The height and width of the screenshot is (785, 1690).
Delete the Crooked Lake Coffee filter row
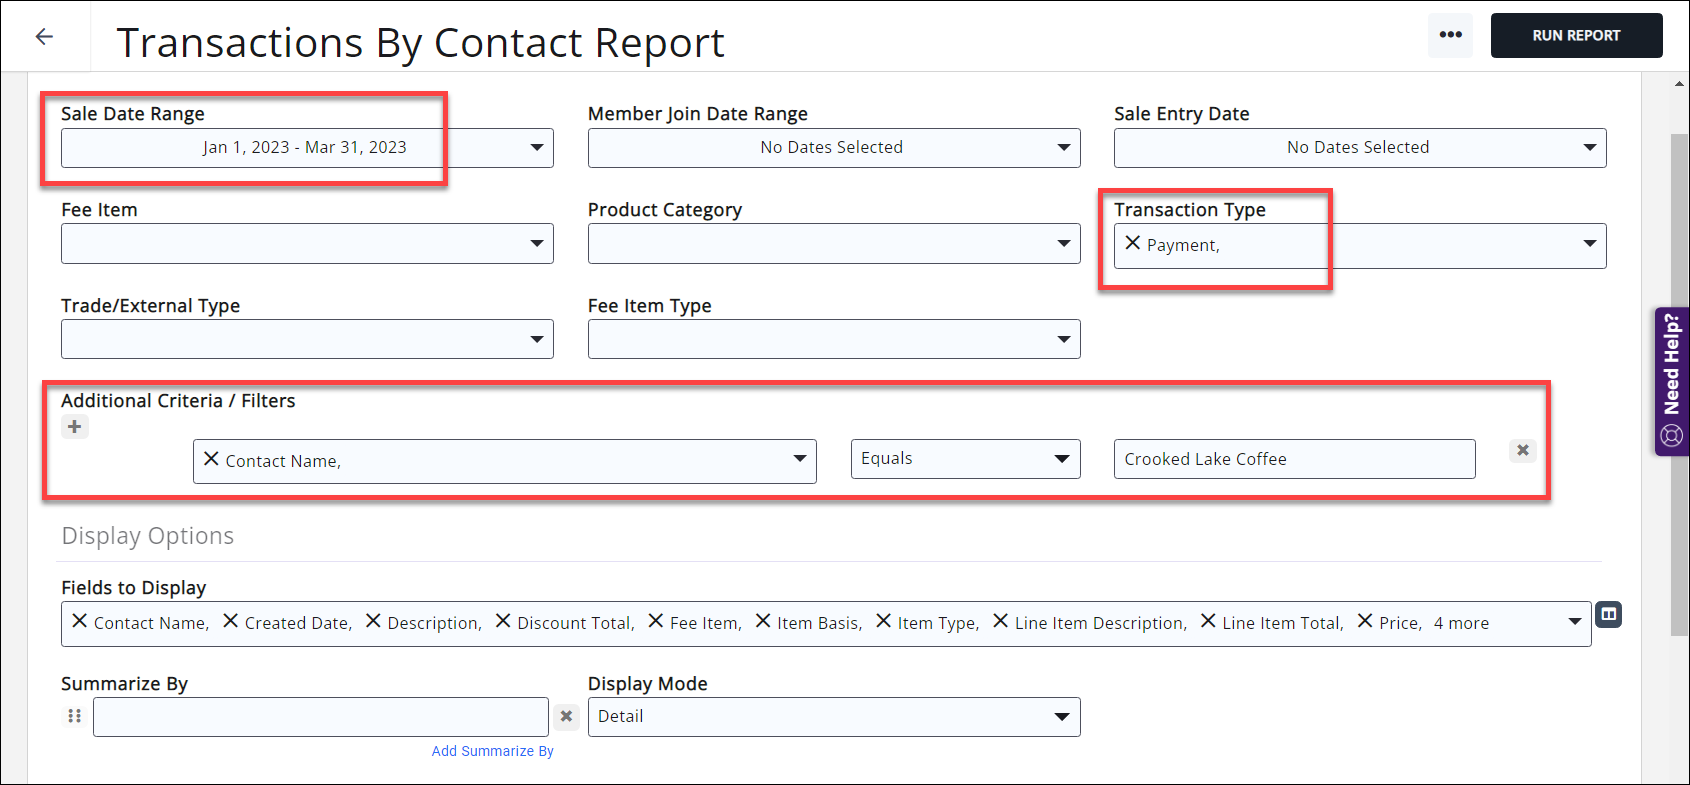[x=1522, y=451]
